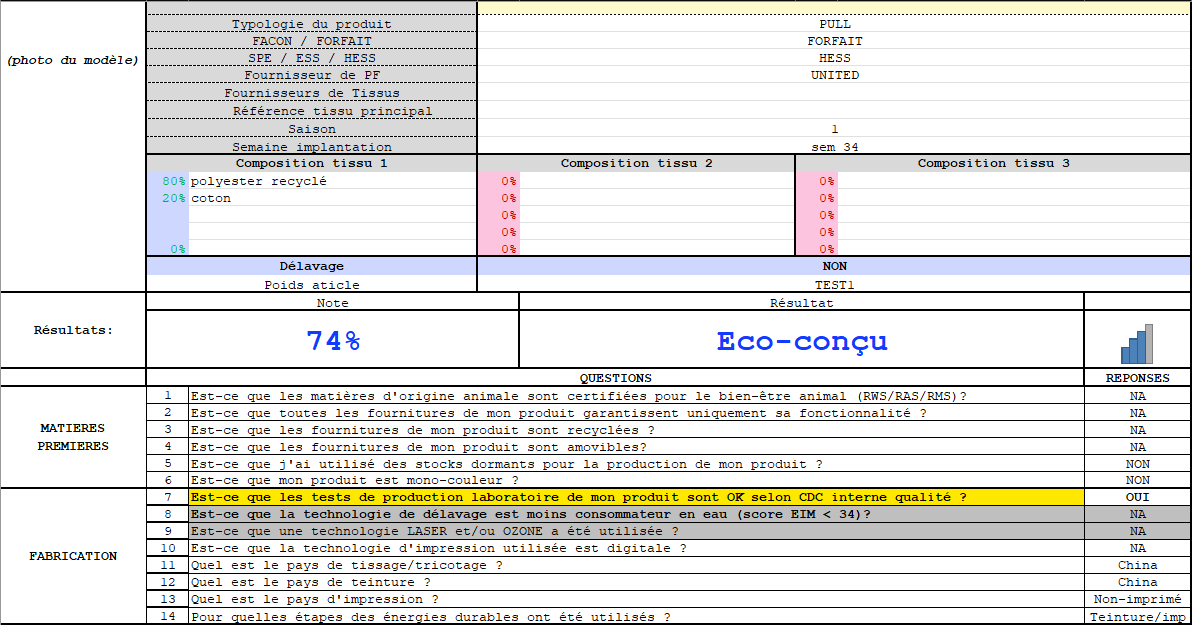Screen dimensions: 1192x625
Task: Select the yellow highlighted question 7 cell
Action: pyautogui.click(x=636, y=497)
